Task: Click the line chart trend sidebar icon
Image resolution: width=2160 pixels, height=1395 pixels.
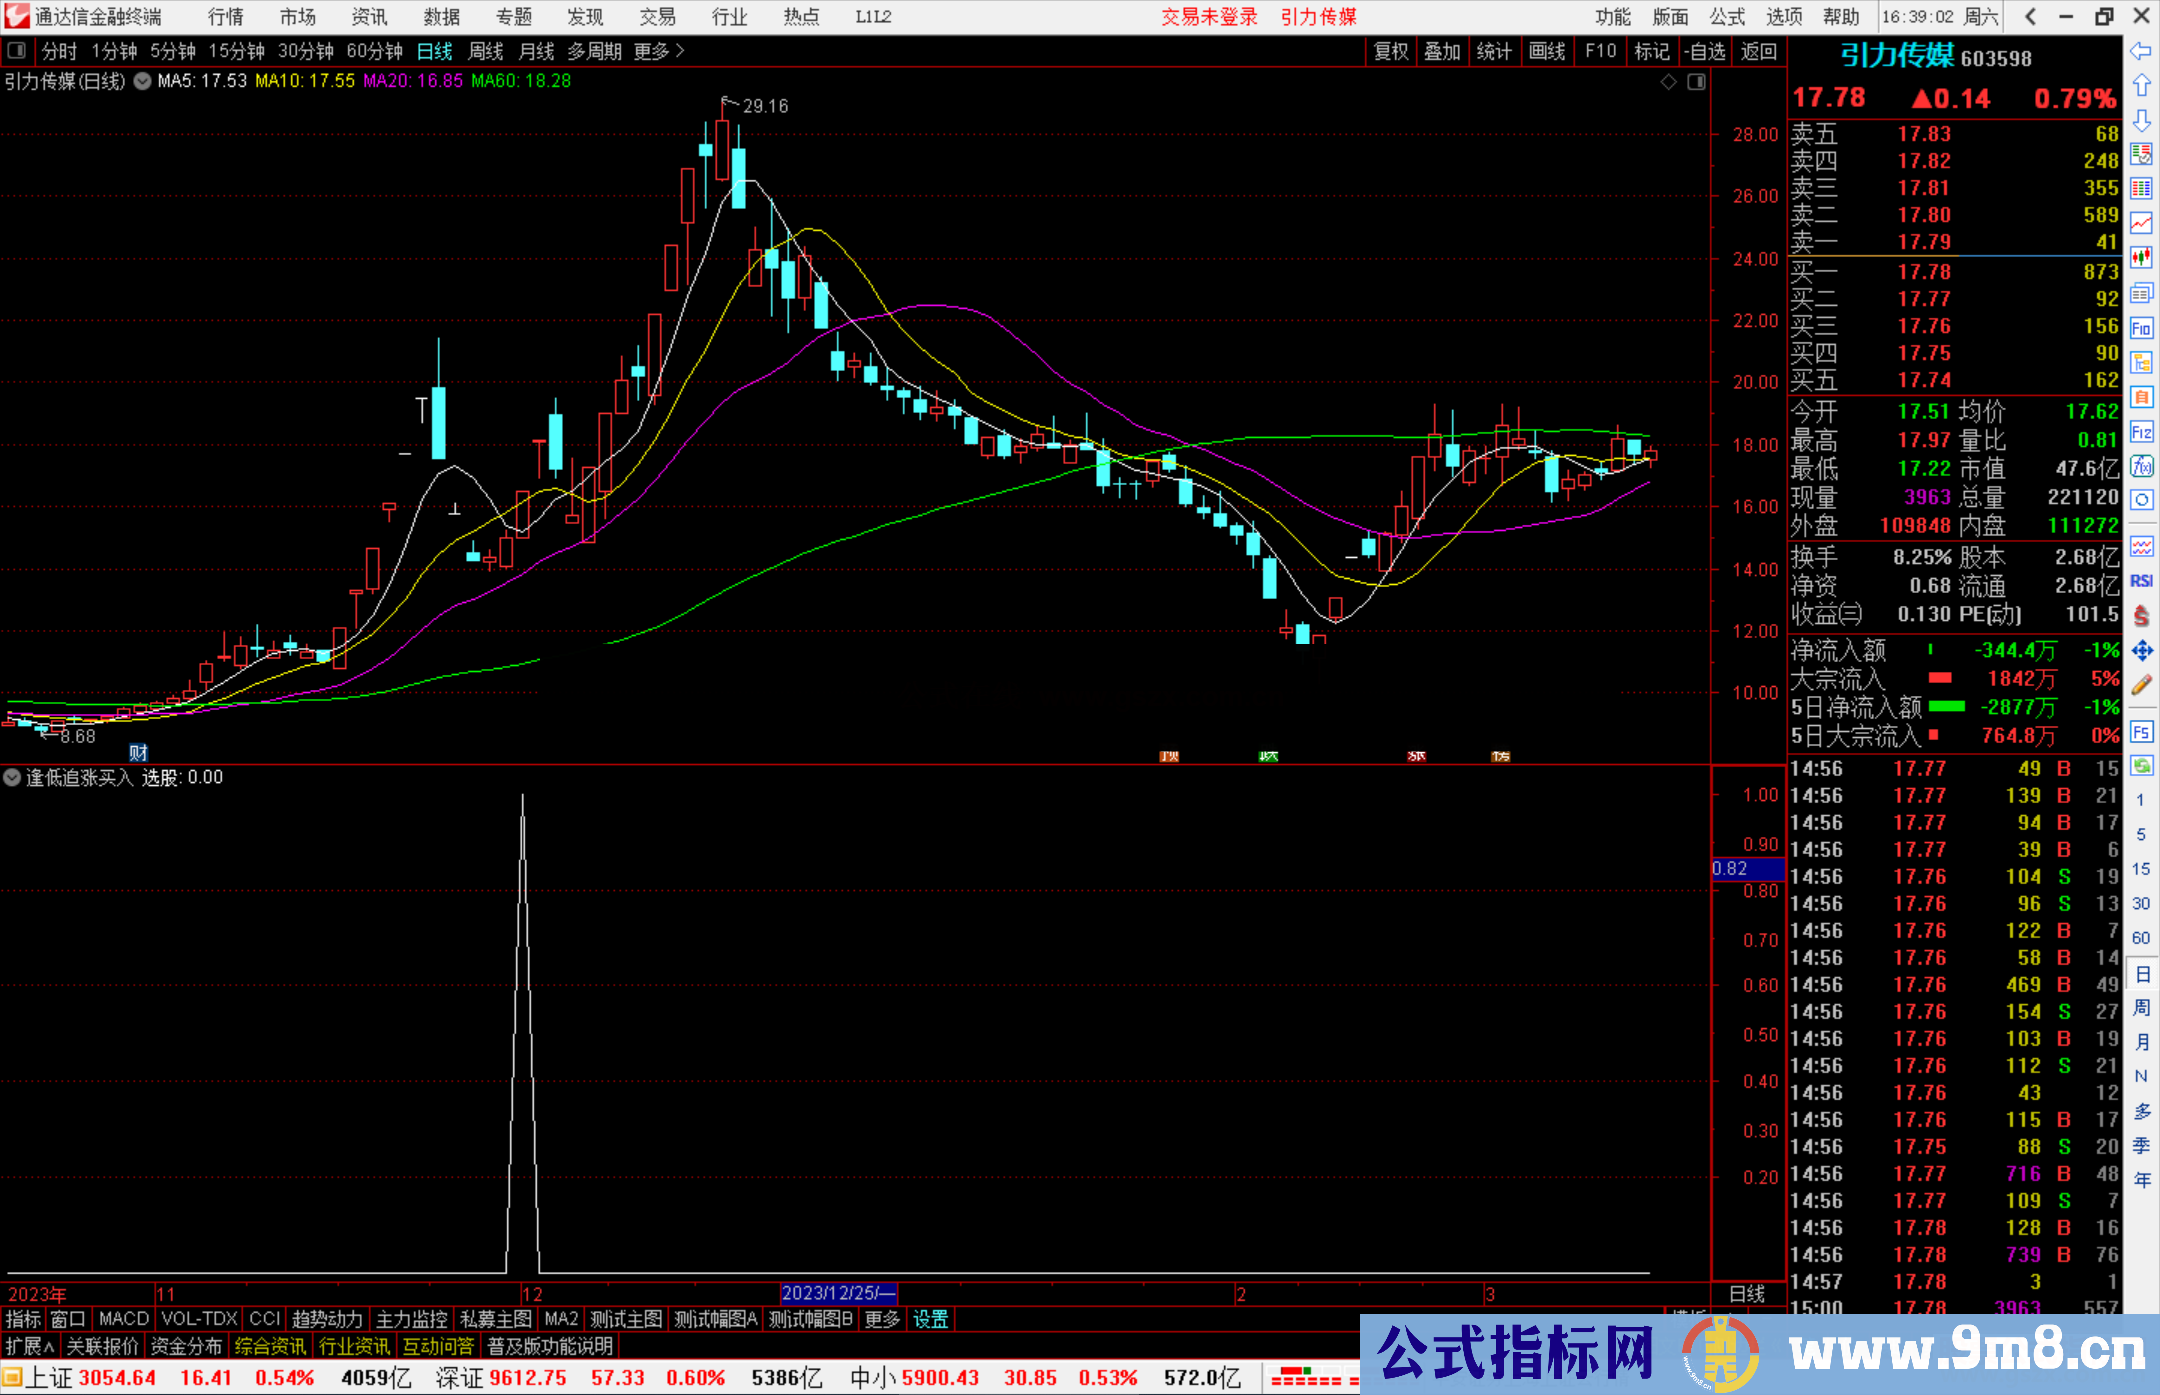Action: 2141,223
